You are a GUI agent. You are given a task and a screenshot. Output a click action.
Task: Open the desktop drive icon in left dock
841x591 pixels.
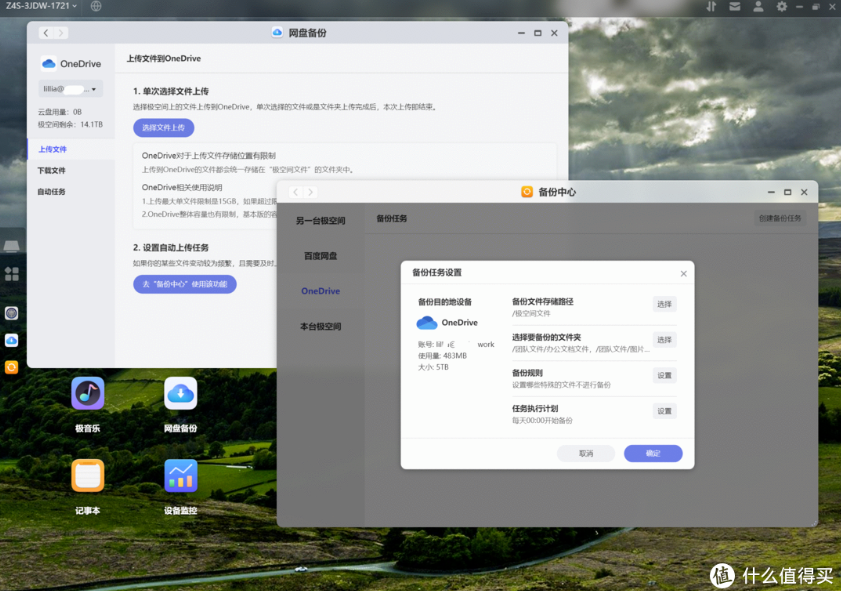[x=11, y=246]
